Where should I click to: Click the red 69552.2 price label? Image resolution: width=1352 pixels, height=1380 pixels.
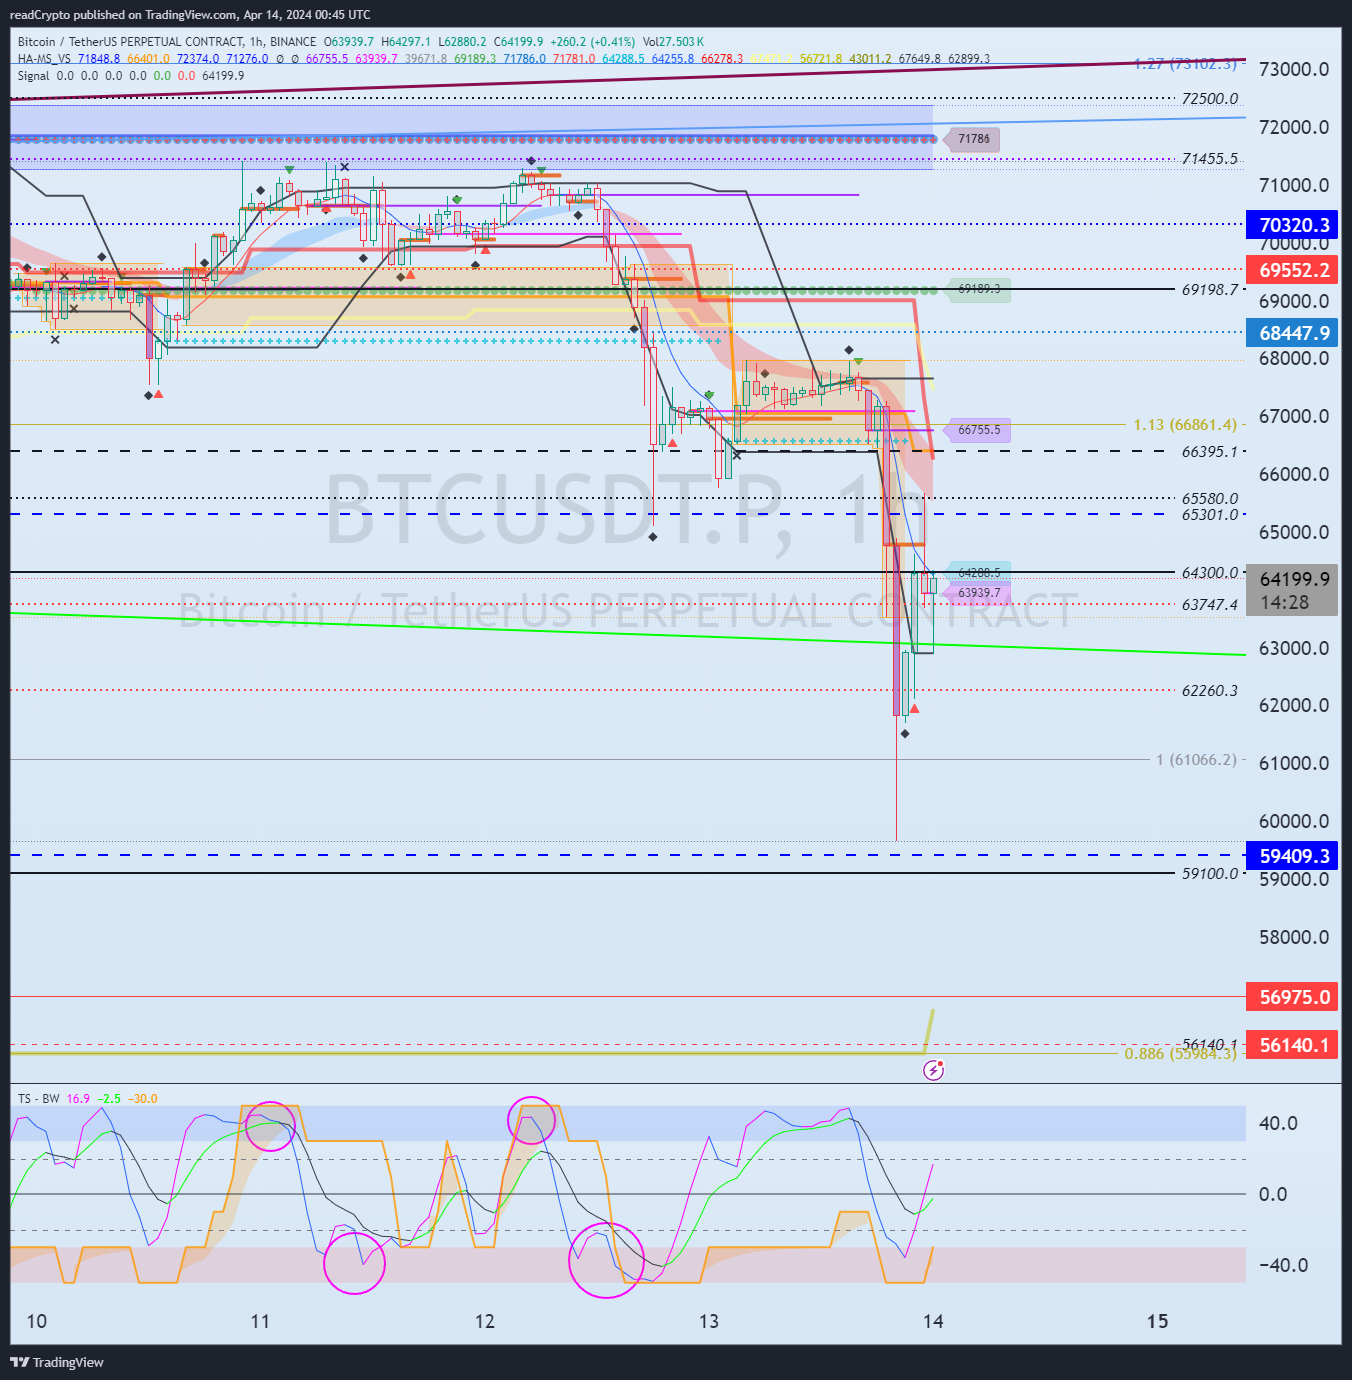point(1294,270)
